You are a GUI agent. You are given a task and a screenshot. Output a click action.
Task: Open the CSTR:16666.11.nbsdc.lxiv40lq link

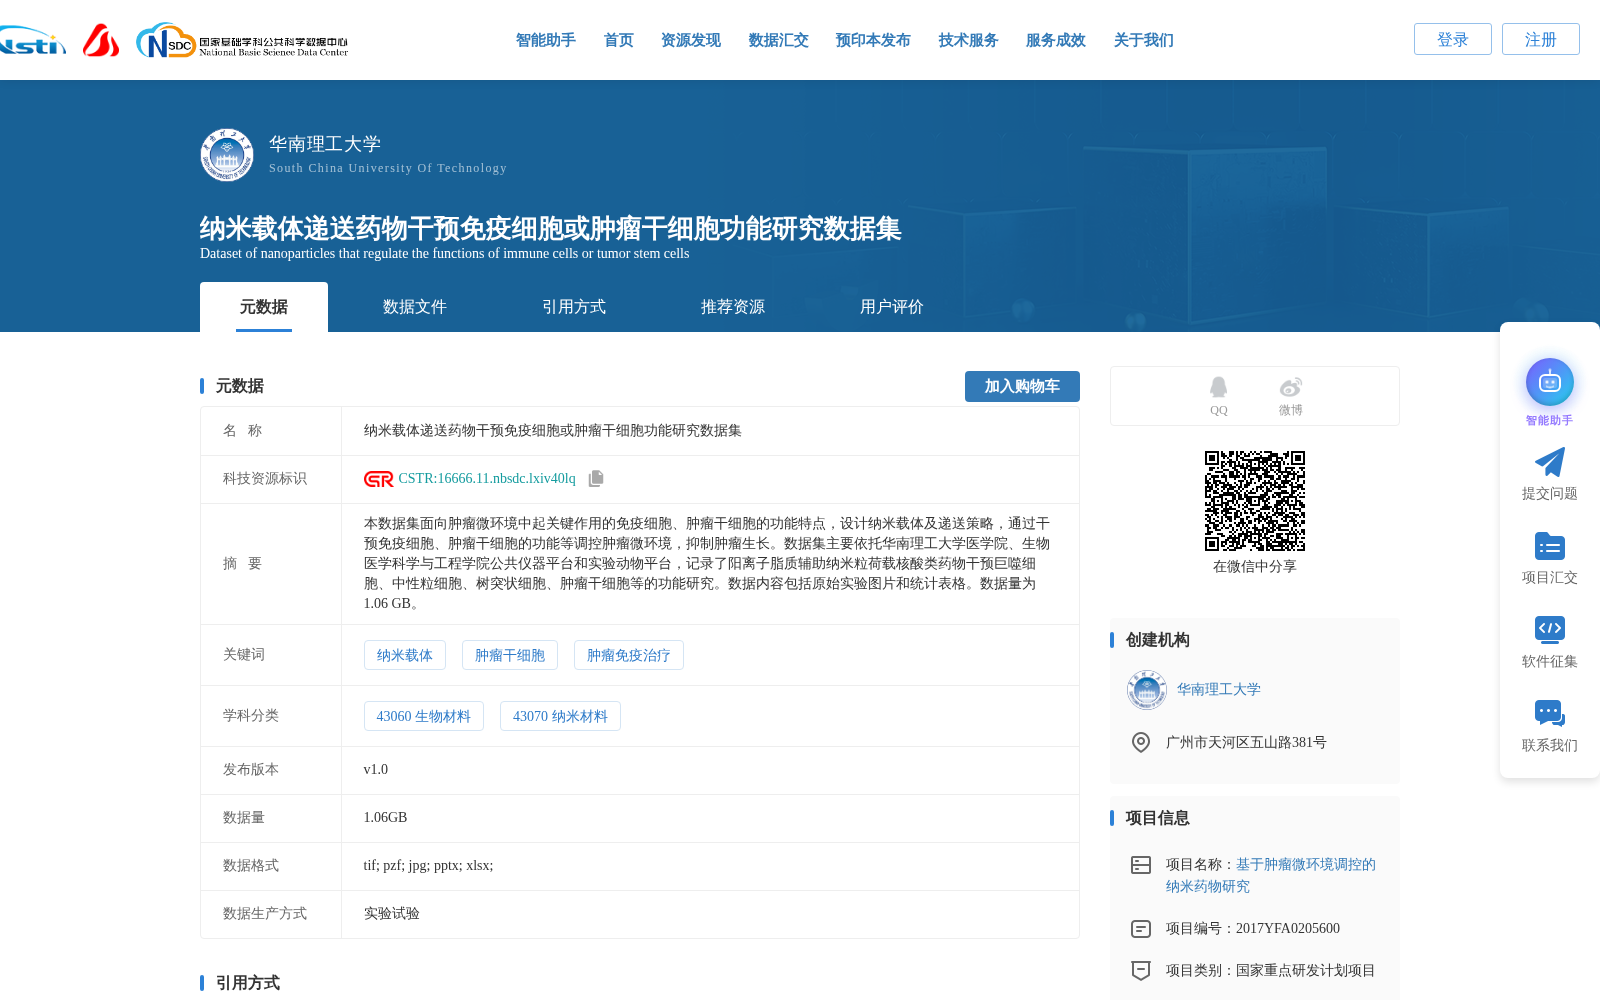[x=487, y=479]
